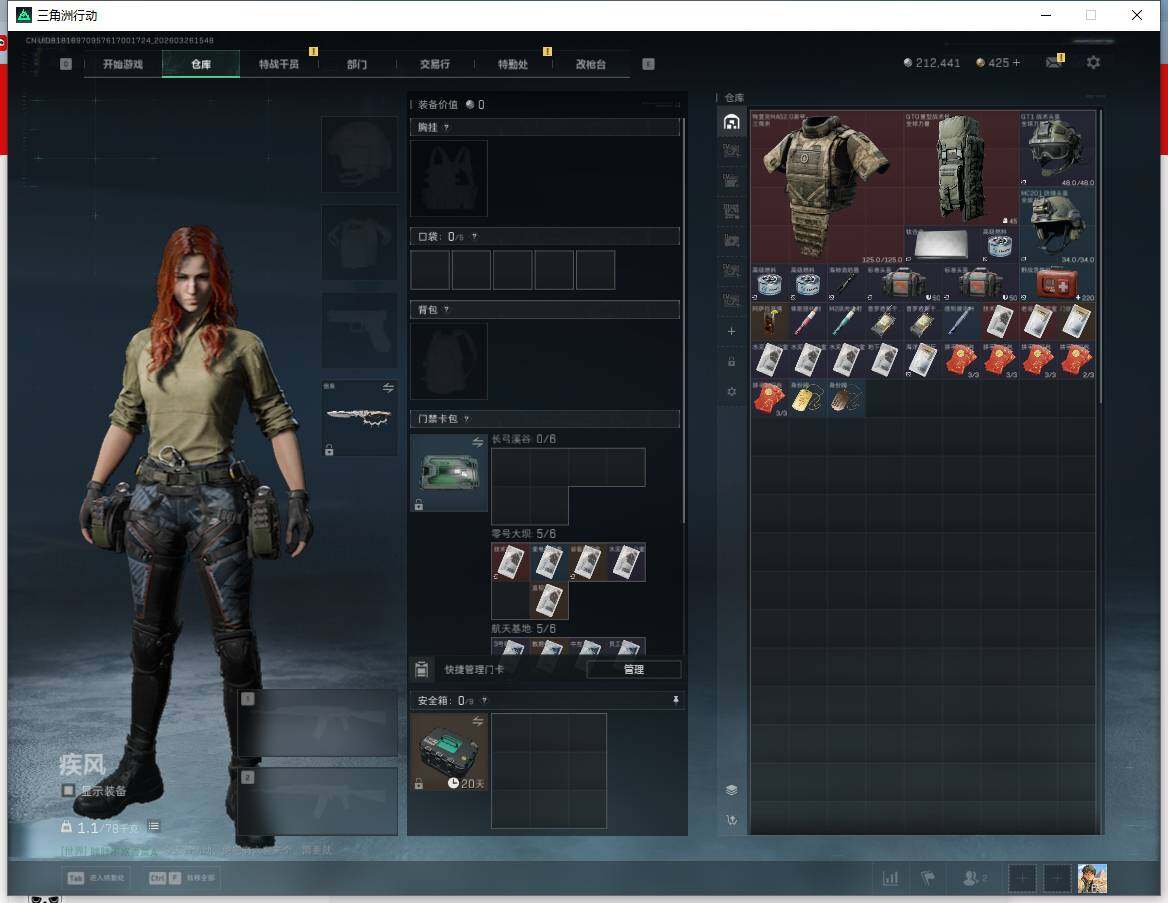Click the empty pistol slot

pos(359,330)
